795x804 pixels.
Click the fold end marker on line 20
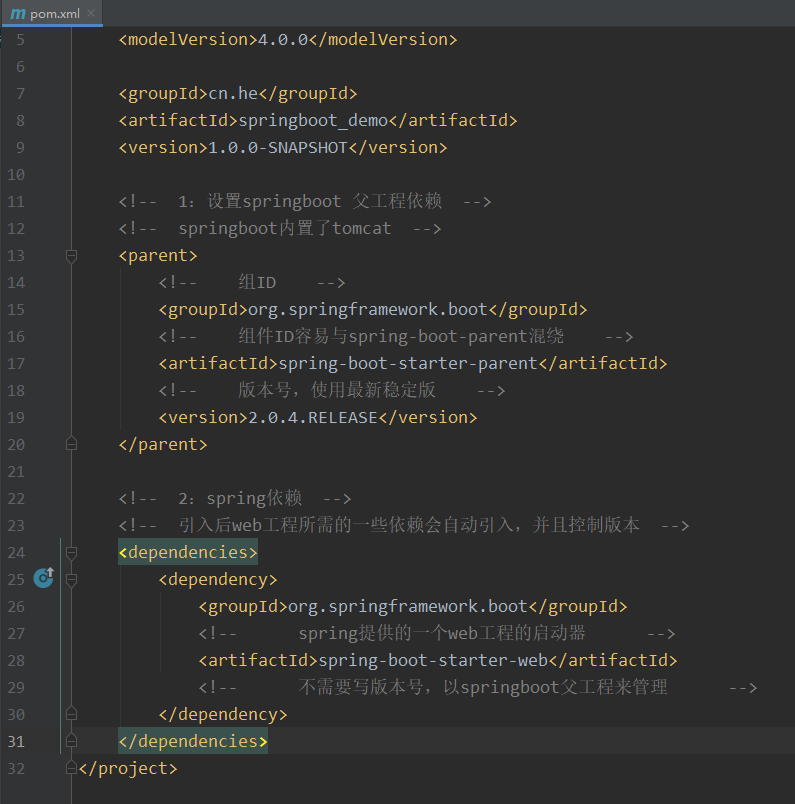click(71, 443)
